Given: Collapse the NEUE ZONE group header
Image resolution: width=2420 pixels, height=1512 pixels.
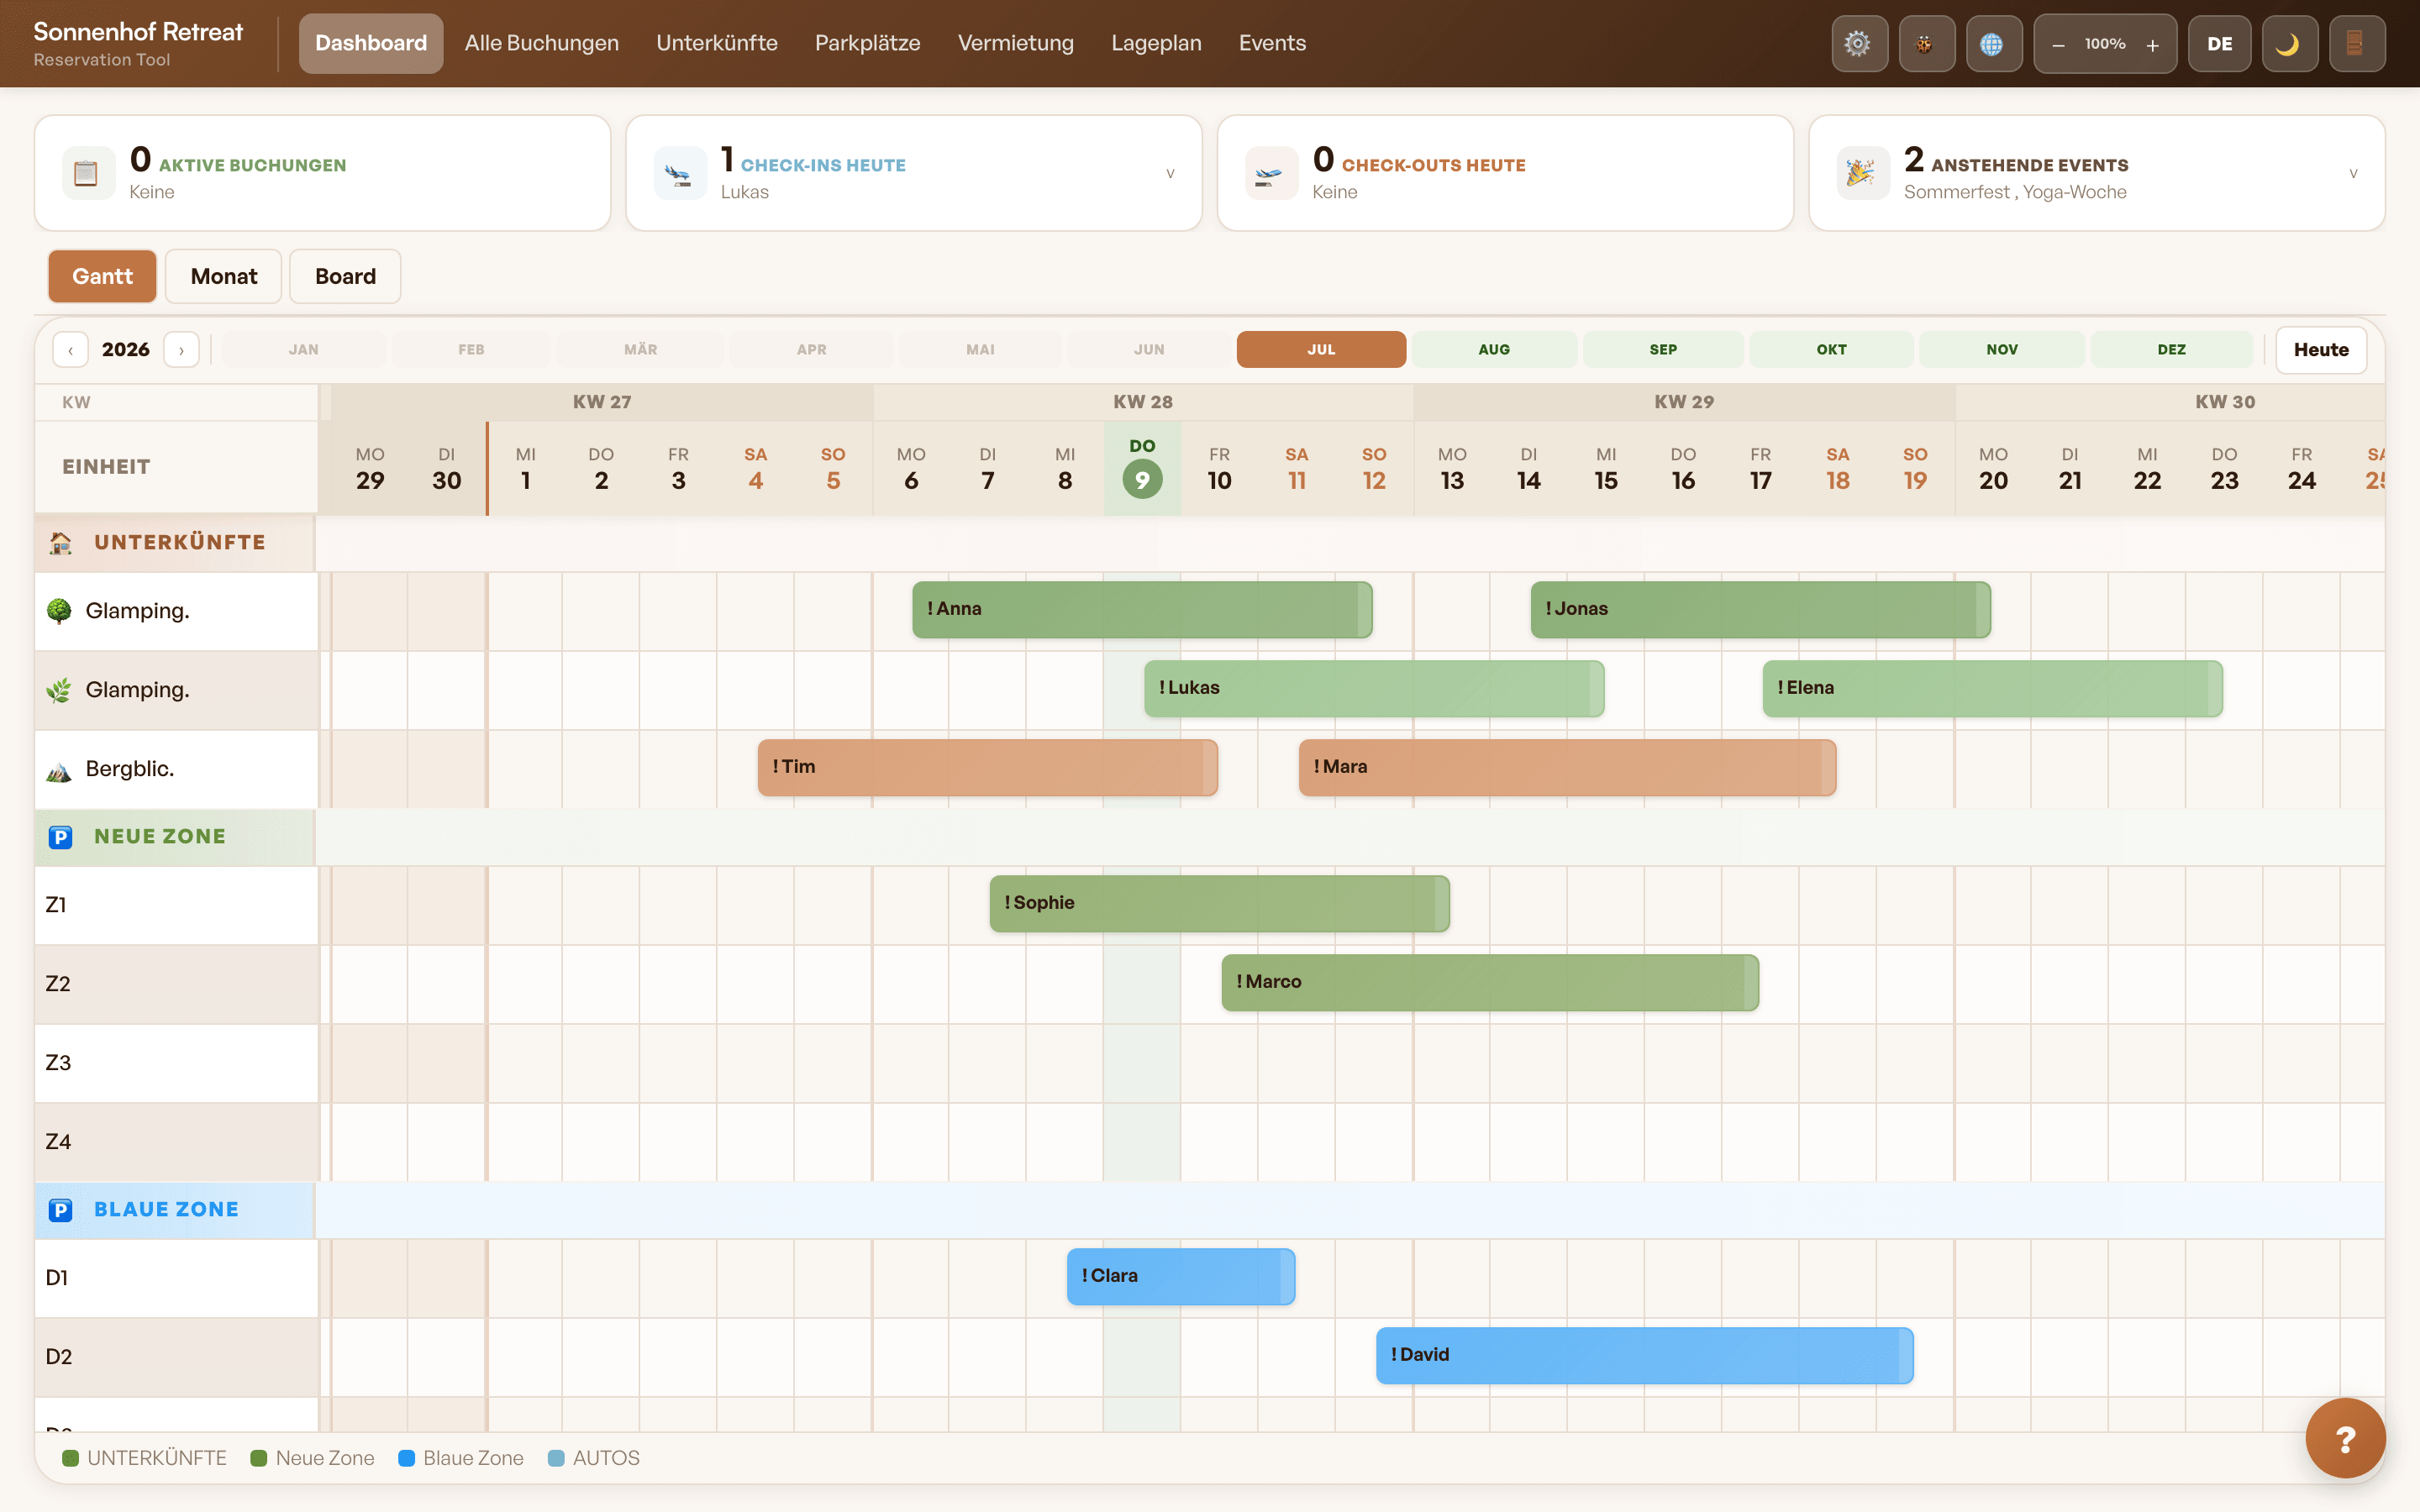Looking at the screenshot, I should point(175,837).
